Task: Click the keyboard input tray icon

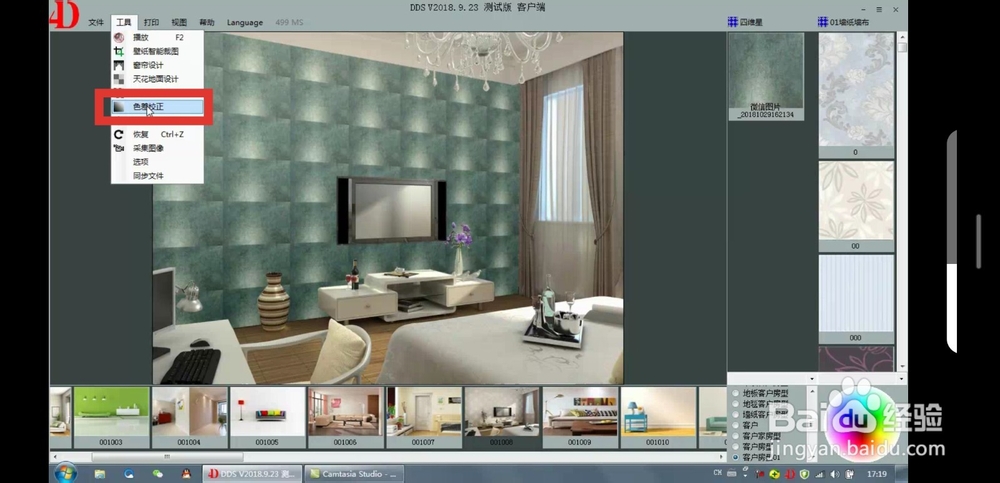Action: 732,474
